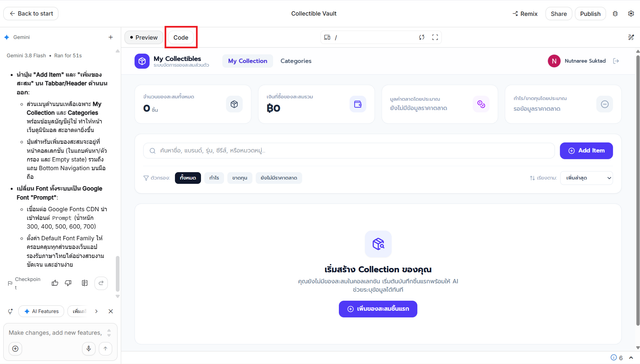640x364 pixels.
Task: Click the restore checkpoint arrow button
Action: pyautogui.click(x=101, y=283)
